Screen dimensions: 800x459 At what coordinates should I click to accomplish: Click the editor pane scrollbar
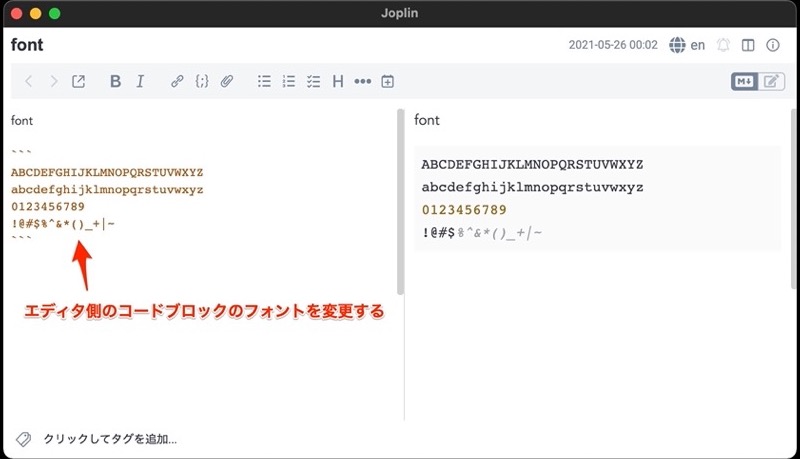(x=401, y=201)
